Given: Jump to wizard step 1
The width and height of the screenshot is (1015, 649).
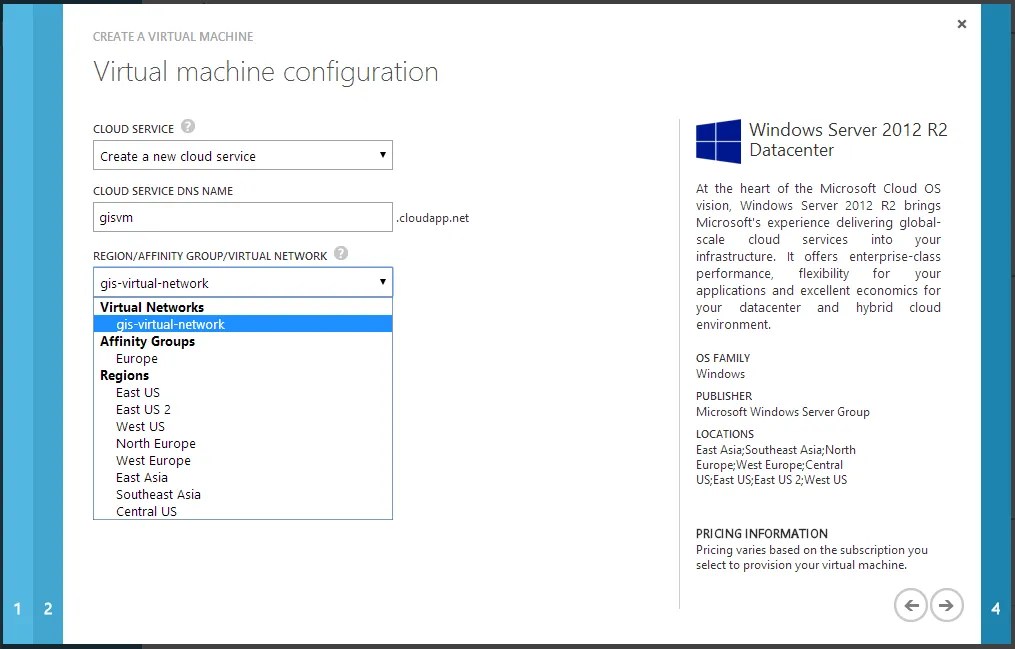Looking at the screenshot, I should point(17,608).
